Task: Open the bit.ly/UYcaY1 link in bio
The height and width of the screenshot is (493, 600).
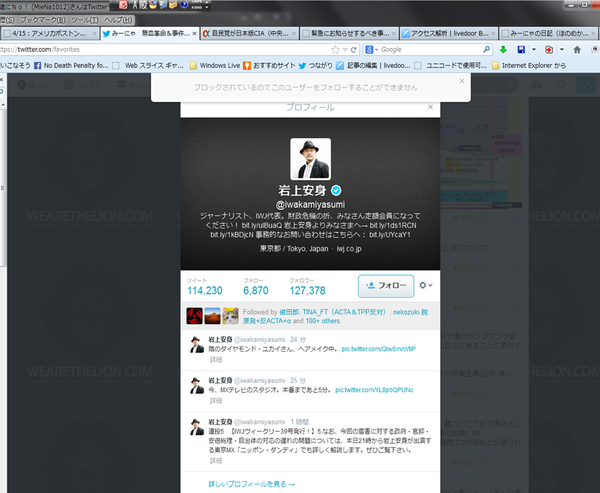Action: (390, 235)
